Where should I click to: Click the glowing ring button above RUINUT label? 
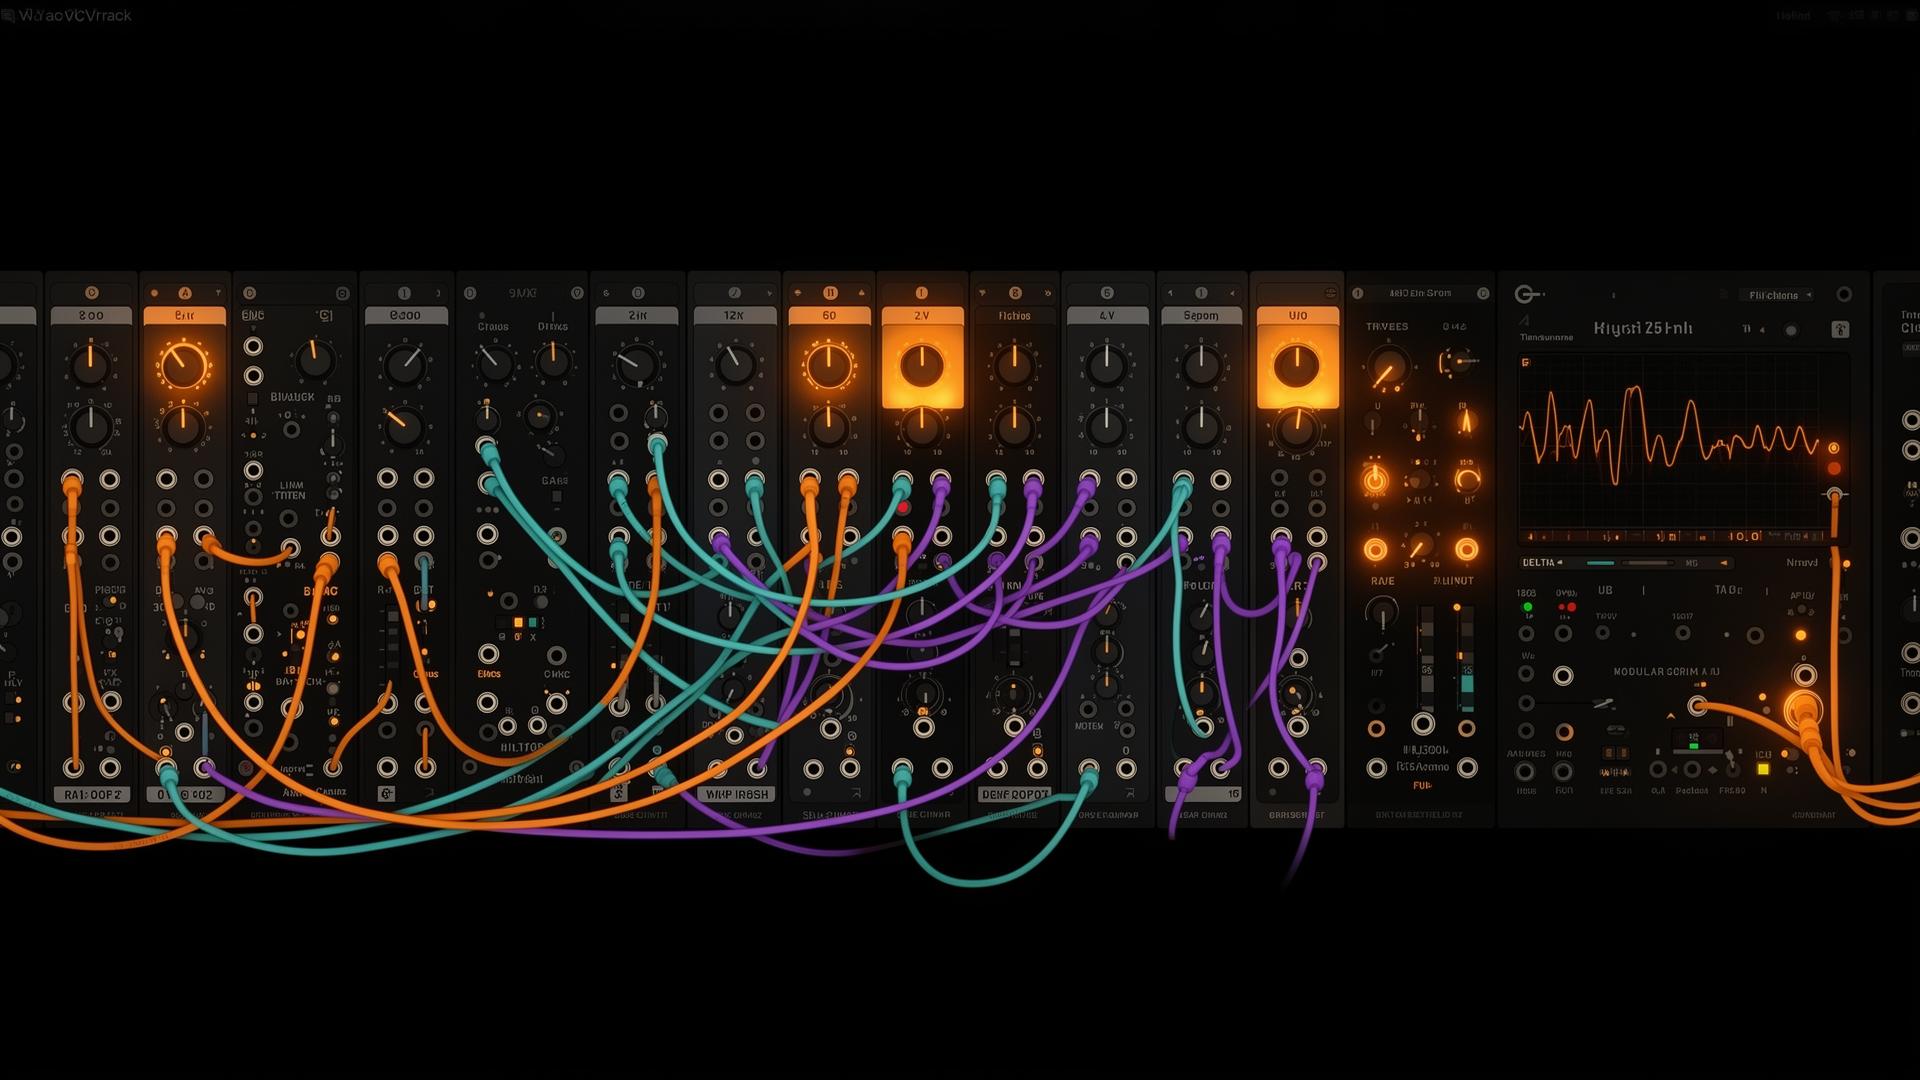tap(1466, 550)
